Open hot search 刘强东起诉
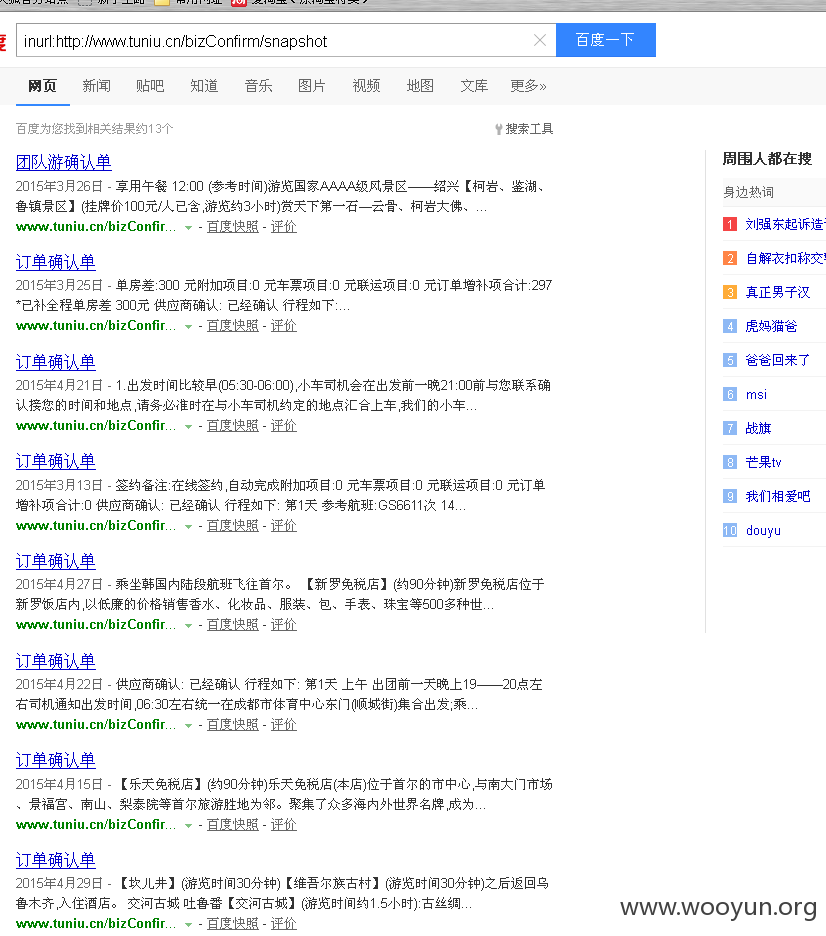This screenshot has height=936, width=826. tap(785, 224)
